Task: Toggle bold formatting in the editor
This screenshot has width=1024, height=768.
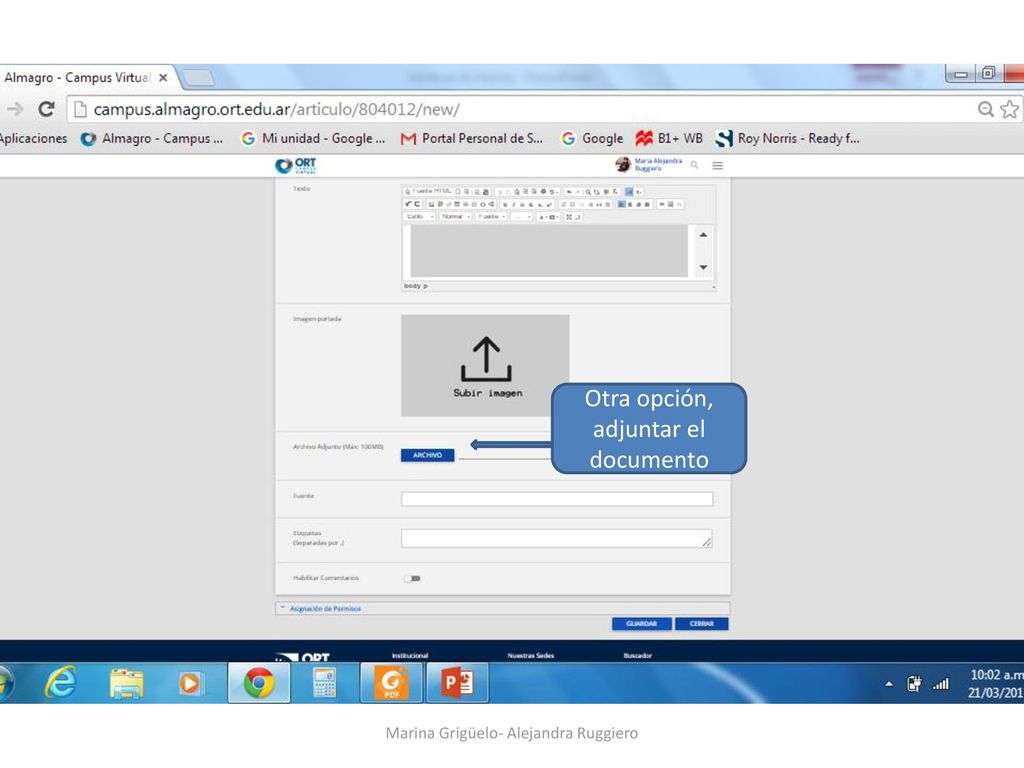Action: click(505, 204)
